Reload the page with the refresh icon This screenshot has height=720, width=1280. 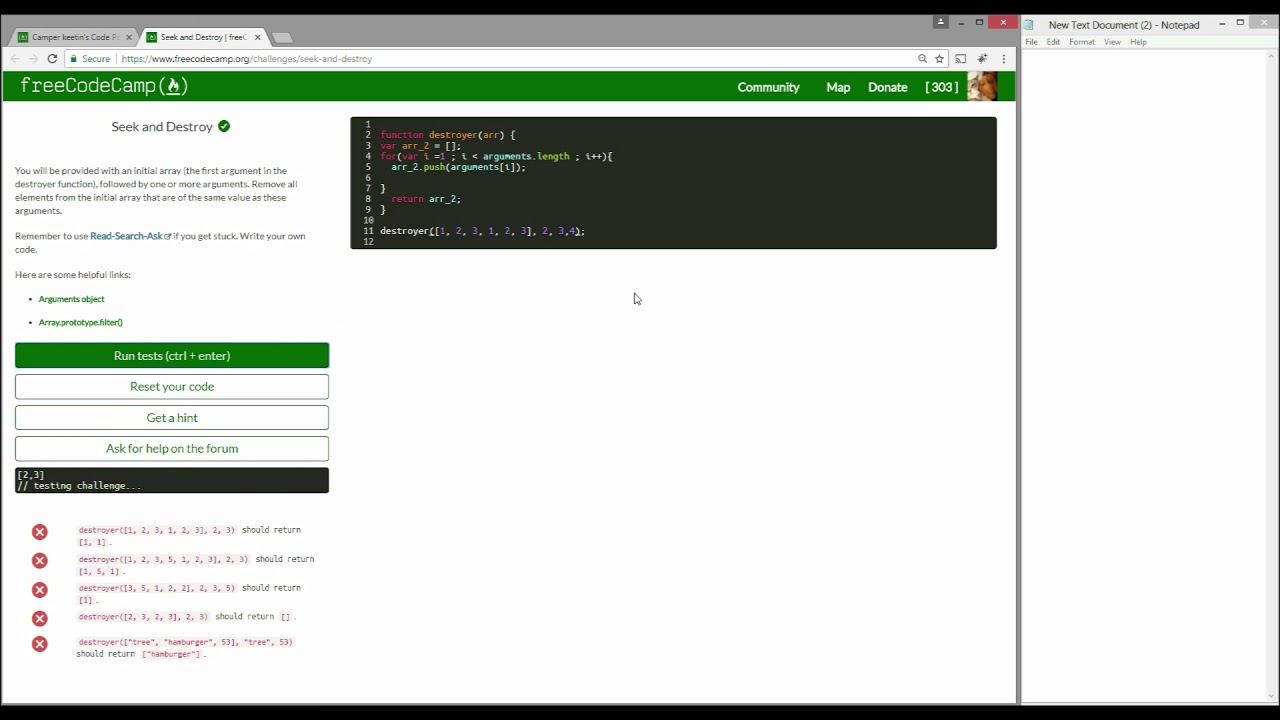click(52, 59)
